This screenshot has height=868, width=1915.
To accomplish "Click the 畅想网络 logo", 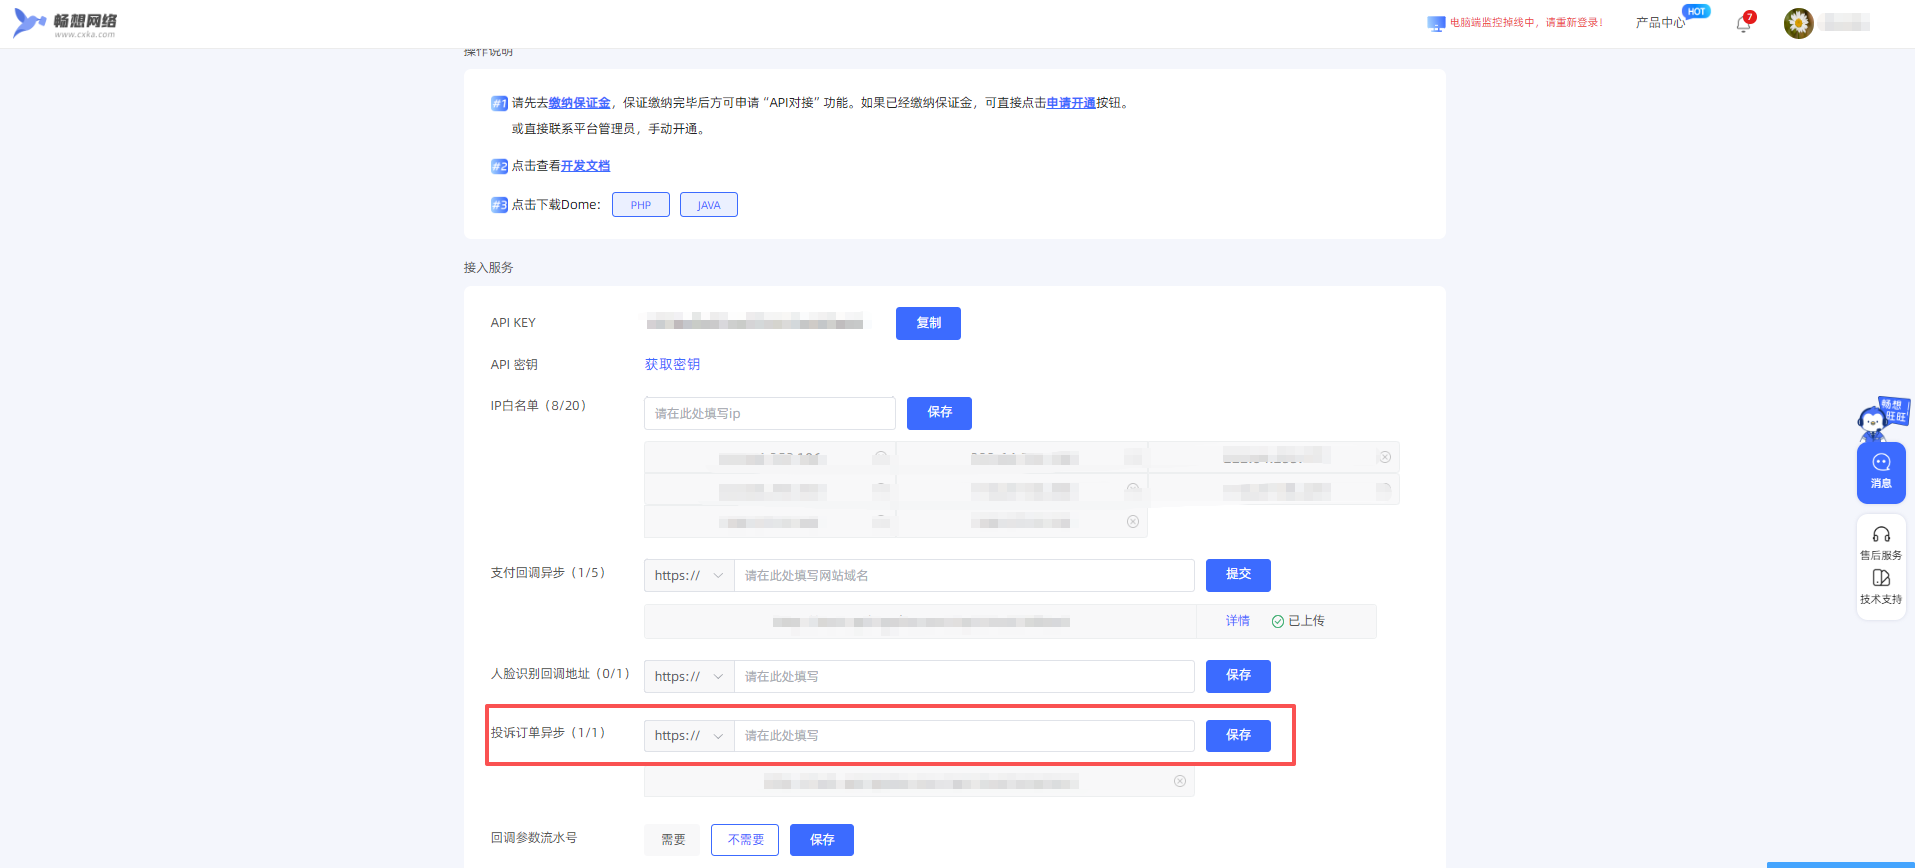I will (66, 23).
